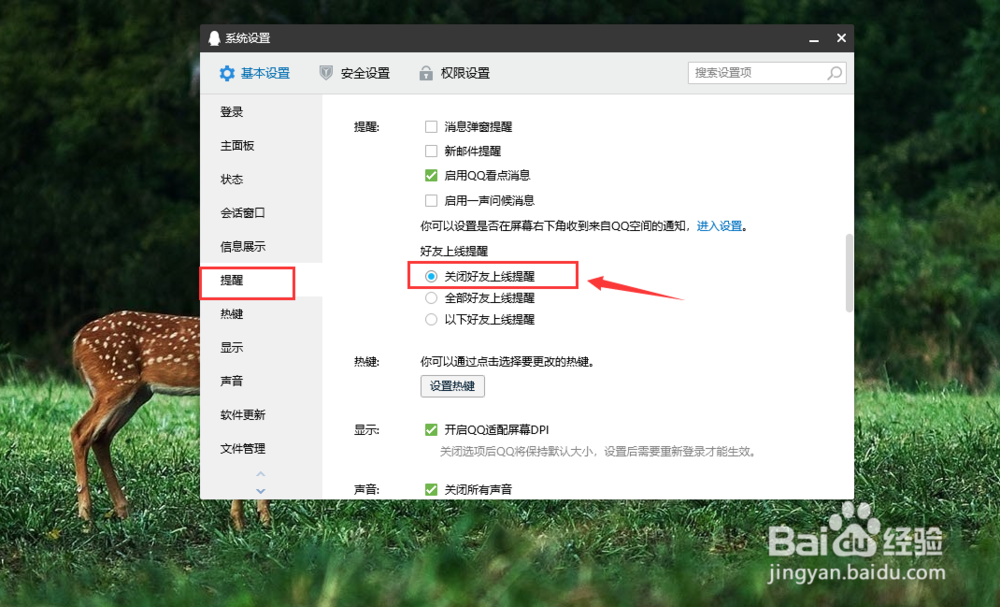The height and width of the screenshot is (607, 1000).
Task: Click the 你可以通过点击选择要更改的热键 text
Action: (x=507, y=362)
